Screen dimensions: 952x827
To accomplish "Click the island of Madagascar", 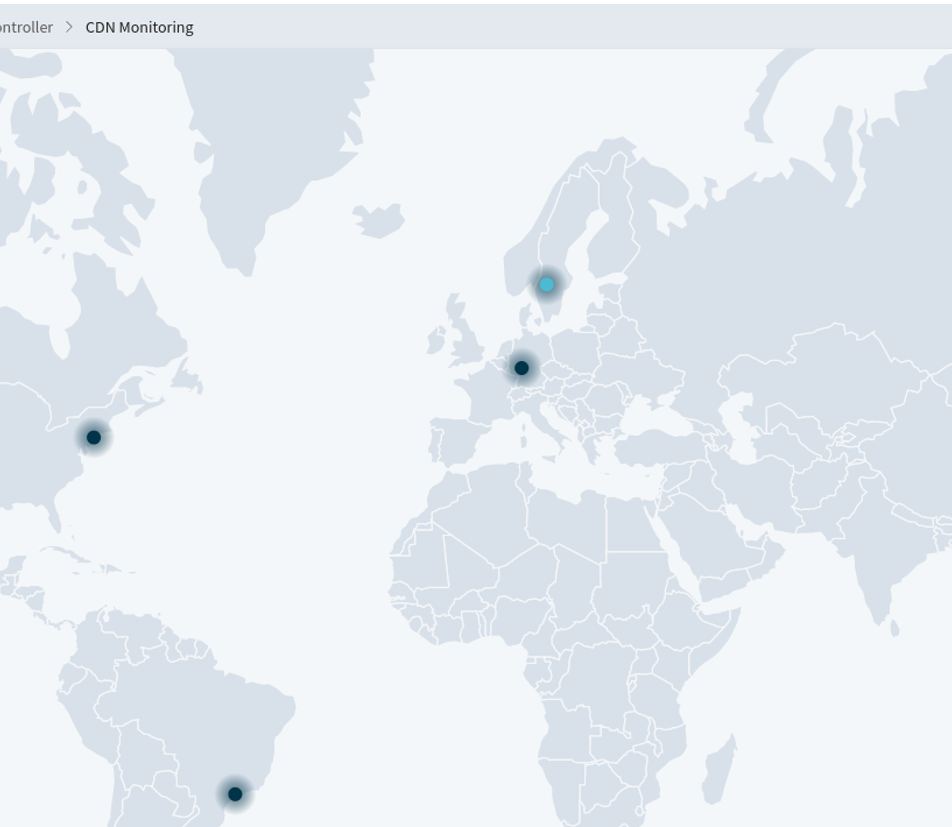I will 719,768.
